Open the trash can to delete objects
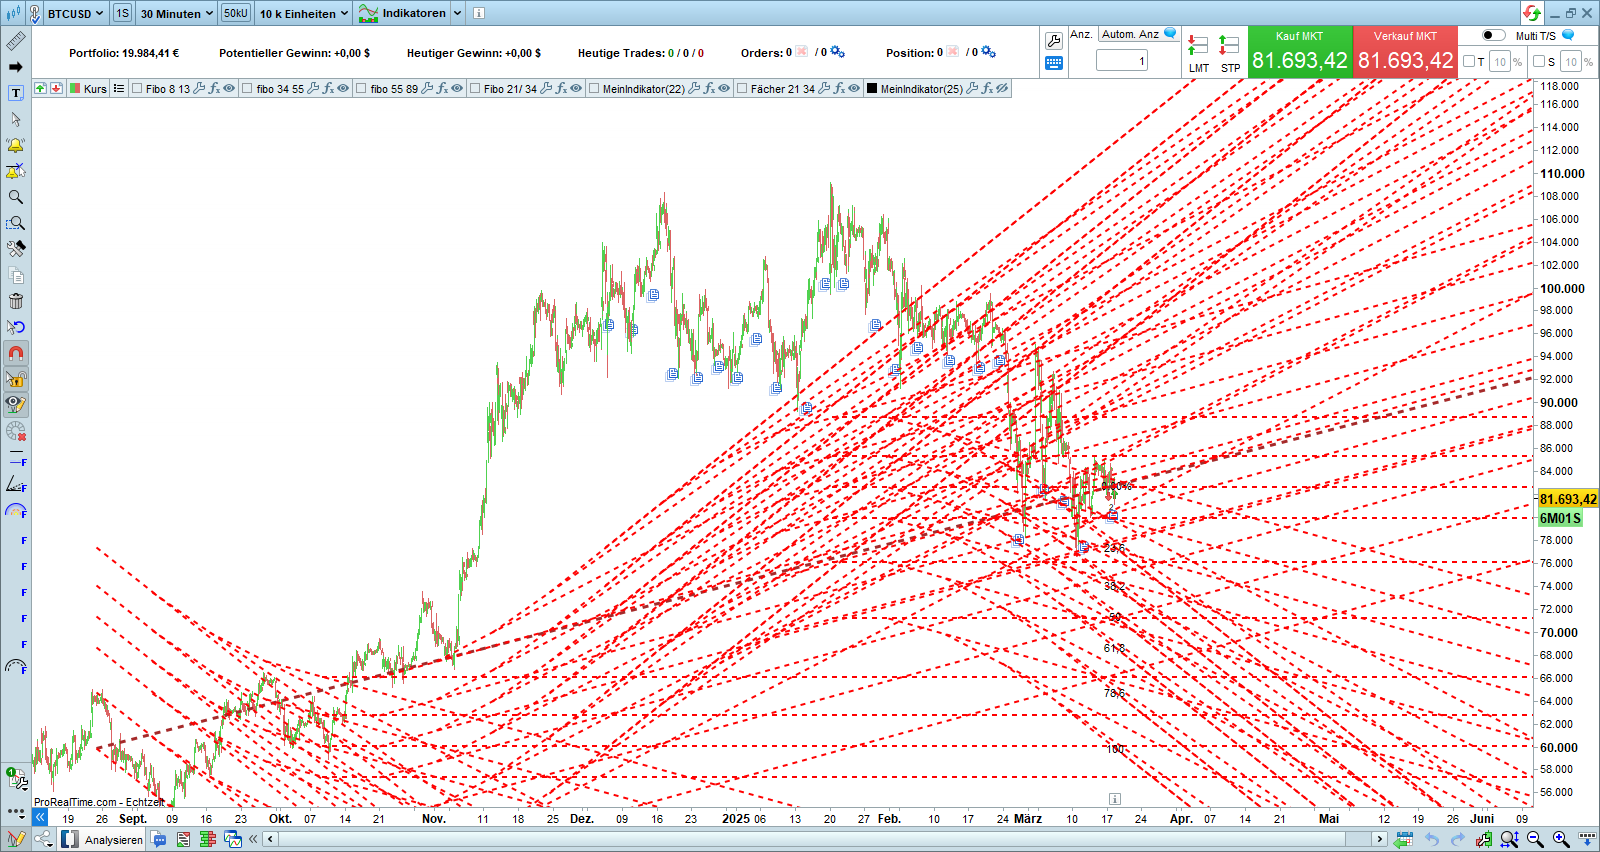Viewport: 1600px width, 852px height. [16, 301]
